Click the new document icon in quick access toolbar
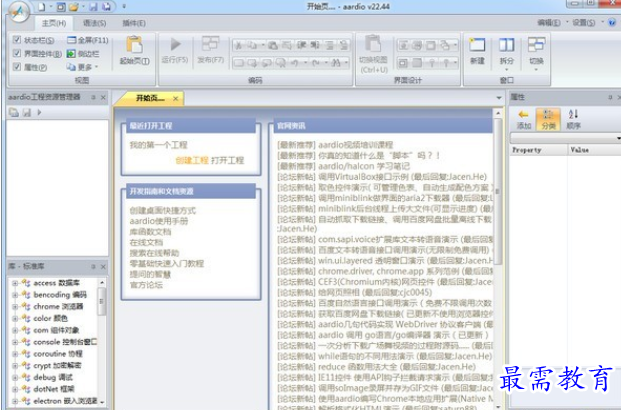 pyautogui.click(x=42, y=7)
